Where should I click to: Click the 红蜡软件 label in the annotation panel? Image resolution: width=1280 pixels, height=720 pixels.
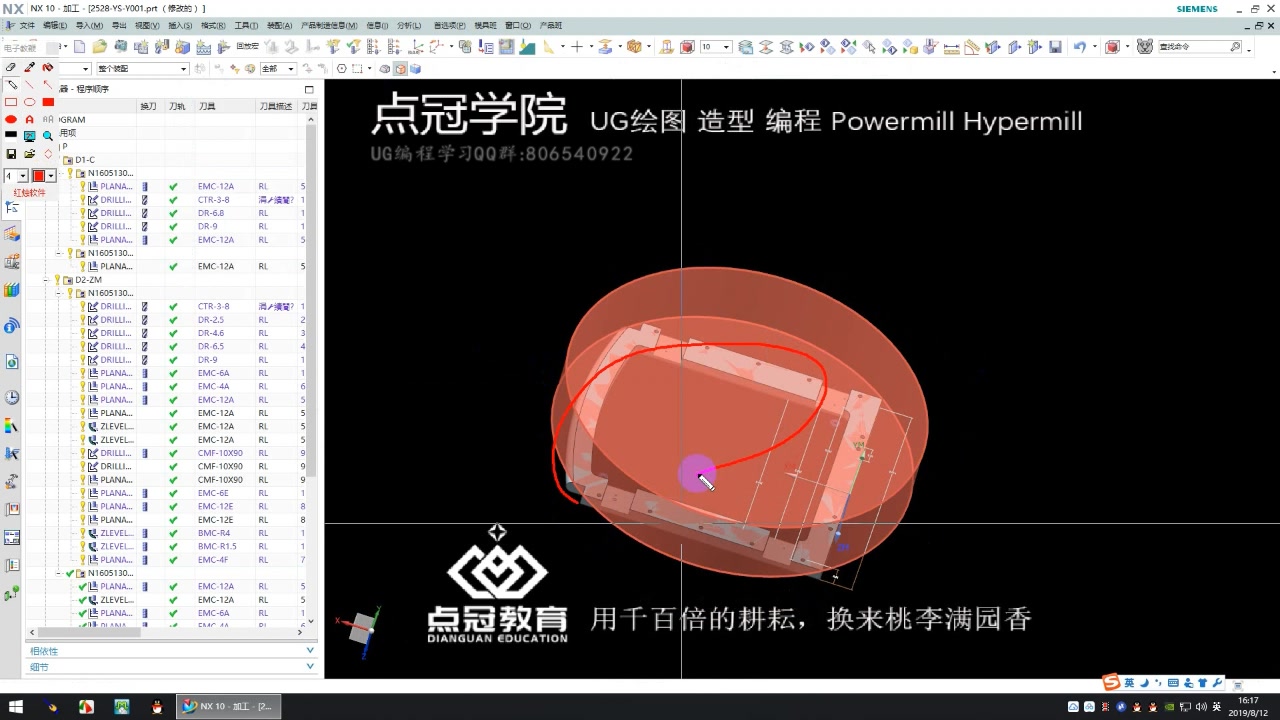point(30,193)
